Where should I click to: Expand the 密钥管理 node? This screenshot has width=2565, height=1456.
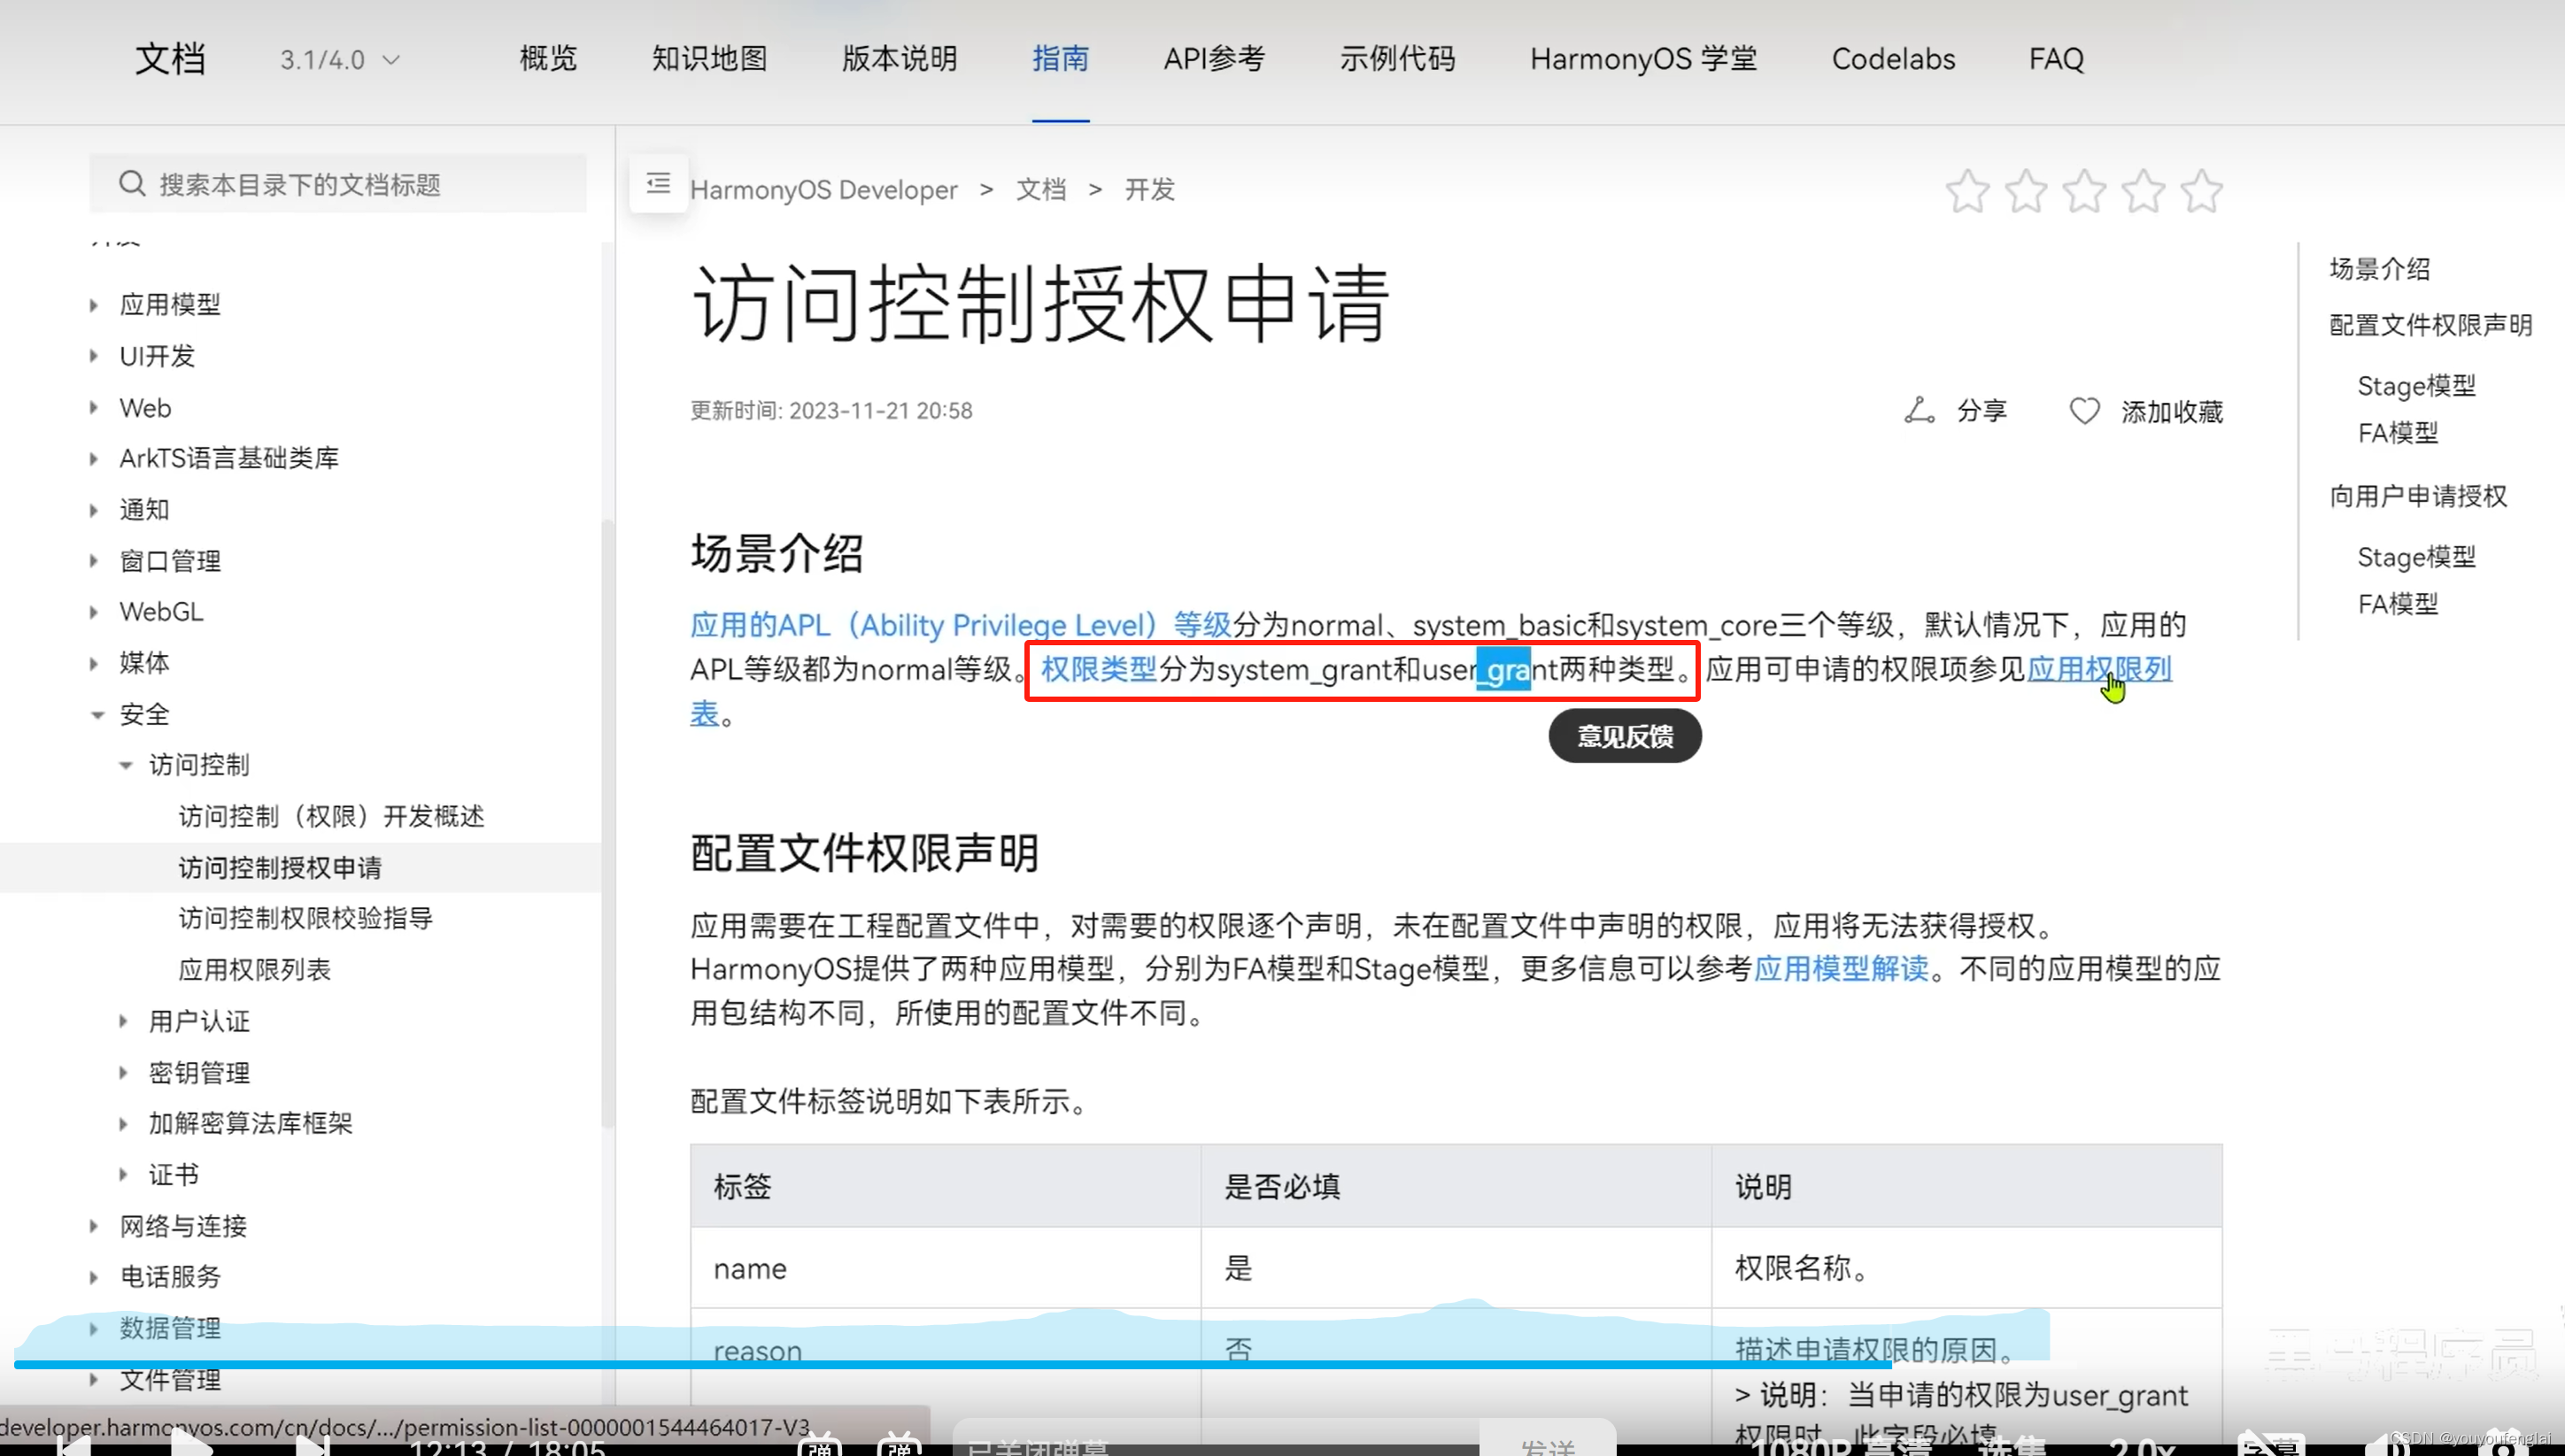pos(123,1072)
